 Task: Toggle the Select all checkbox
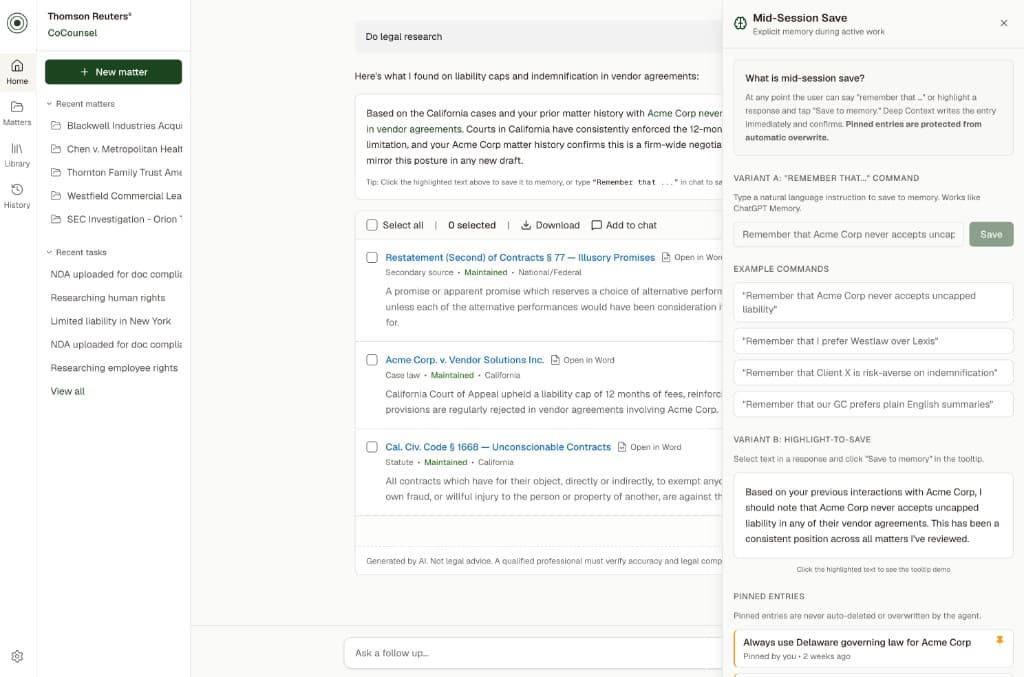click(372, 225)
